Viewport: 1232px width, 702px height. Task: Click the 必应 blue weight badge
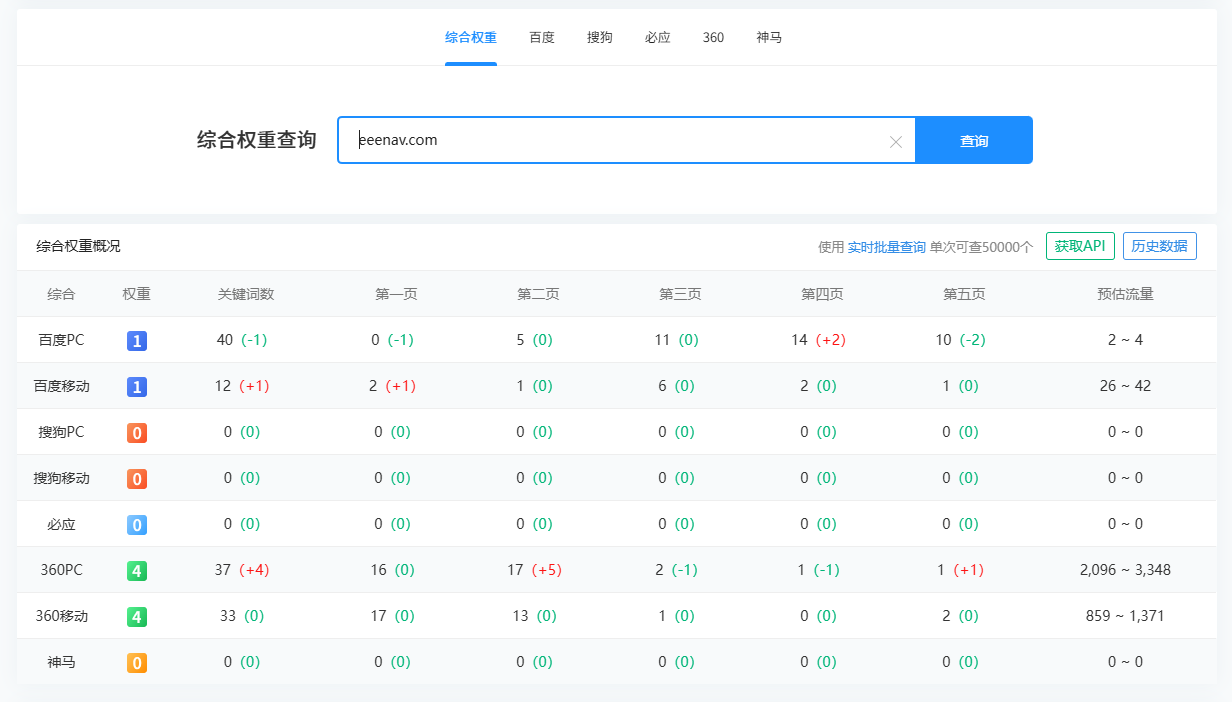click(x=137, y=525)
